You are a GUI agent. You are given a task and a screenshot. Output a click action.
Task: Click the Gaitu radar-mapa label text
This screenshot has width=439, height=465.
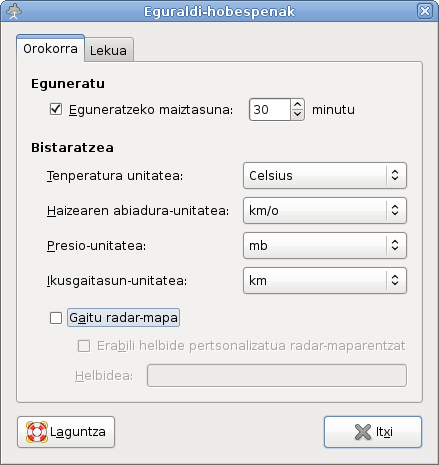123,318
